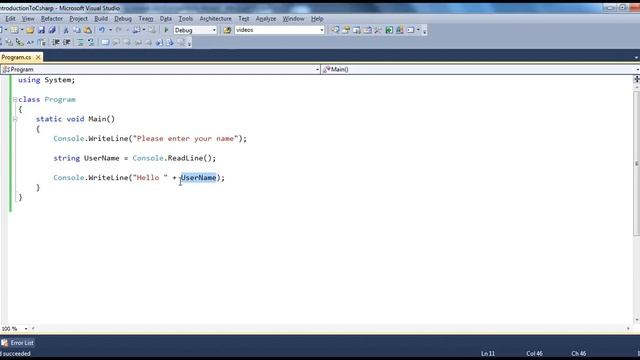Start debugging with the green play icon
The image size is (640, 360).
(166, 30)
